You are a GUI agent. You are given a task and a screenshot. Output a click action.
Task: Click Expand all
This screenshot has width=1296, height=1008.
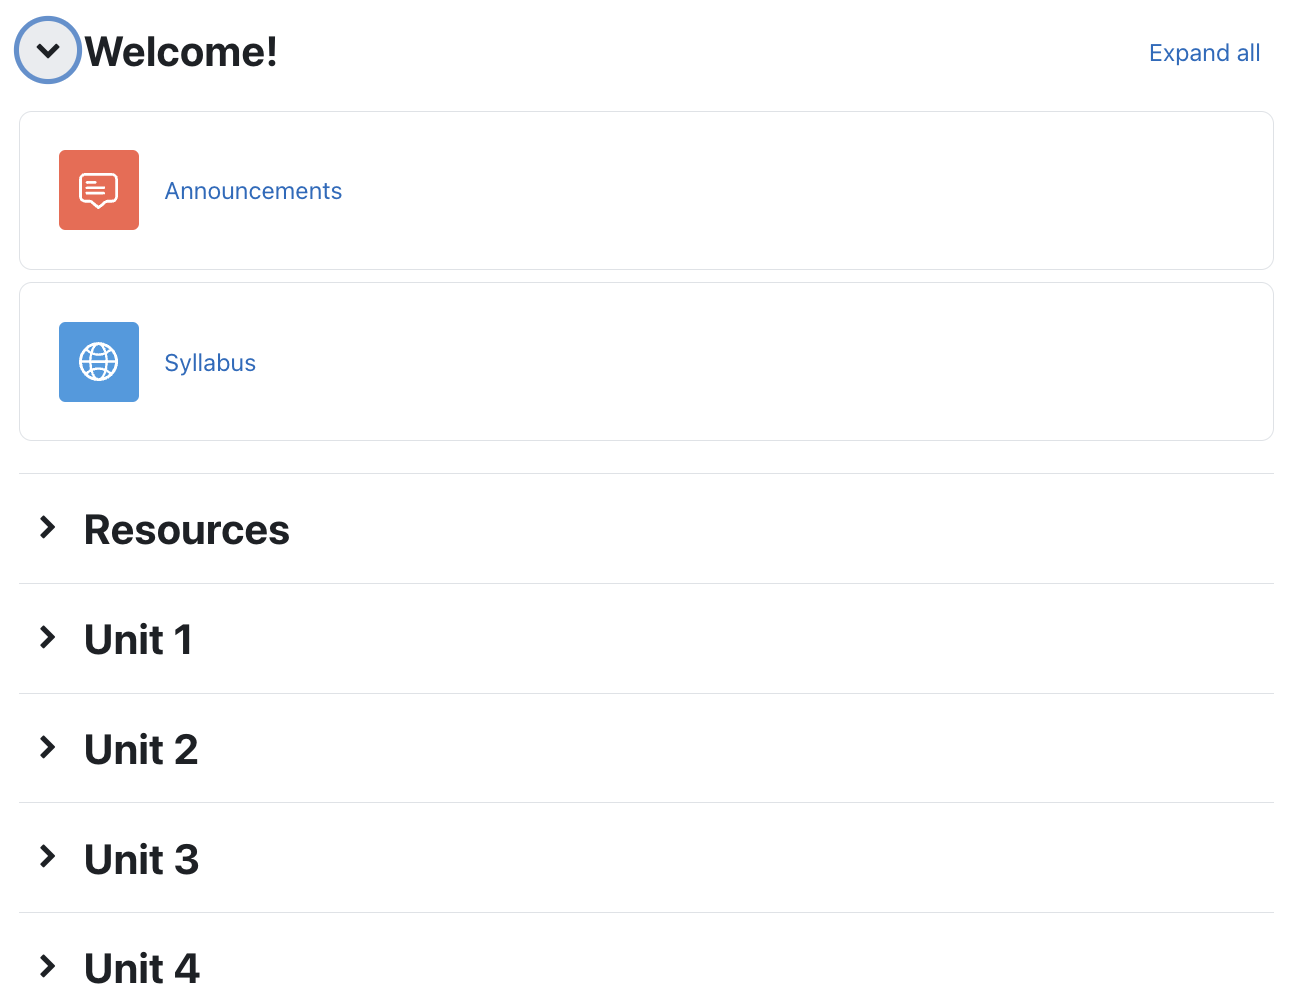[1204, 52]
